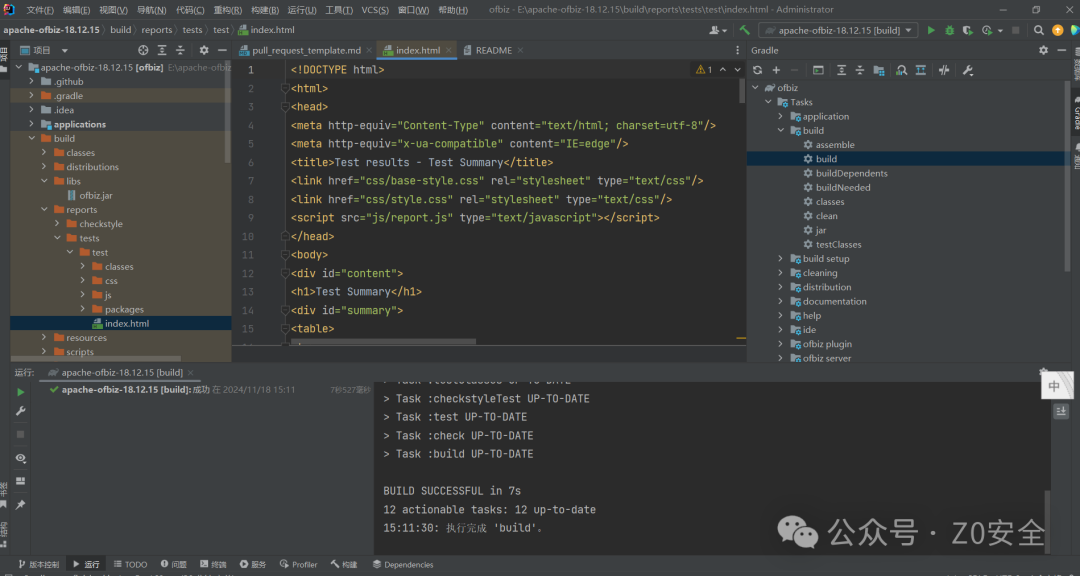Open the Dependencies tool window
The image size is (1080, 576).
click(403, 564)
